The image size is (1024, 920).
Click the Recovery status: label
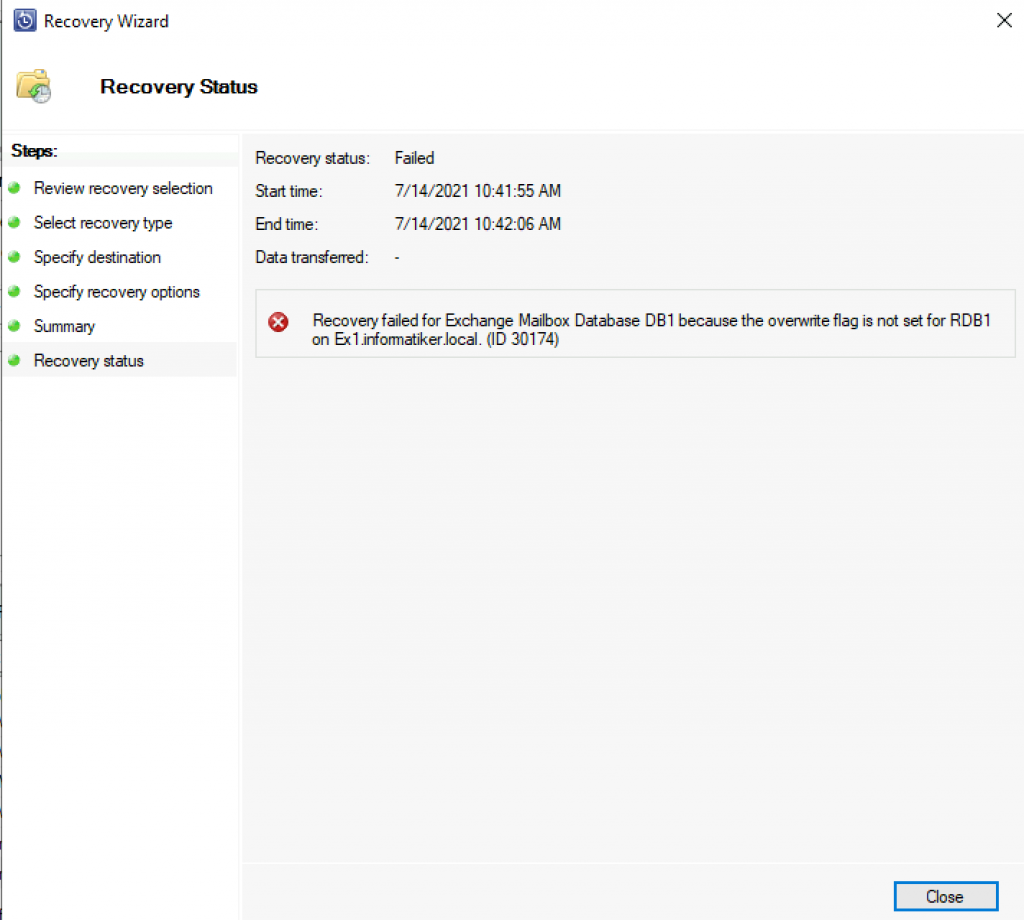(312, 158)
